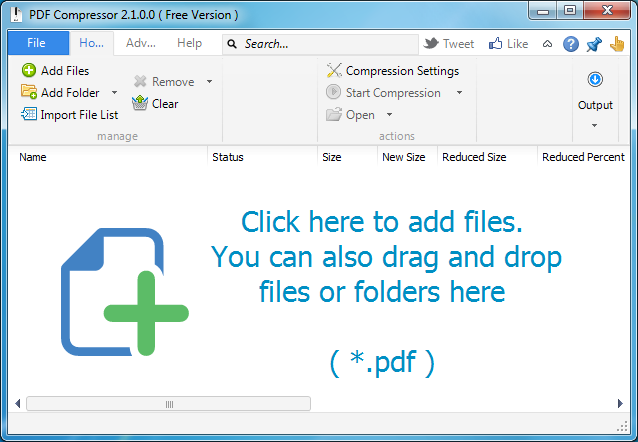638x442 pixels.
Task: Click the Open folder icon
Action: [334, 114]
